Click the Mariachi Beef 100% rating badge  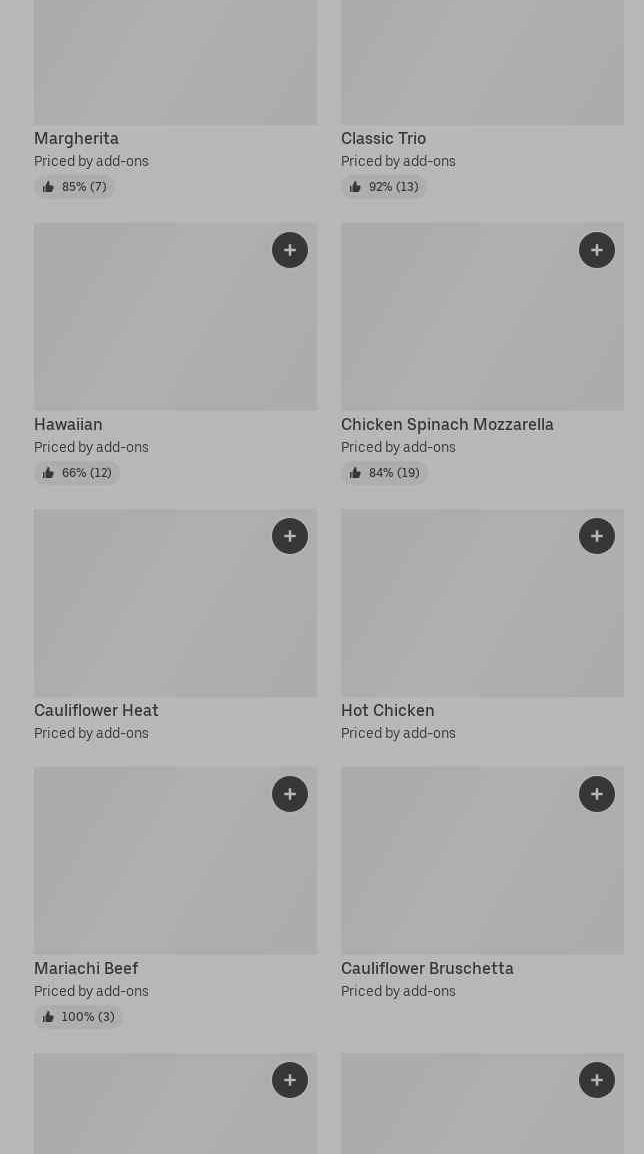coord(78,1017)
